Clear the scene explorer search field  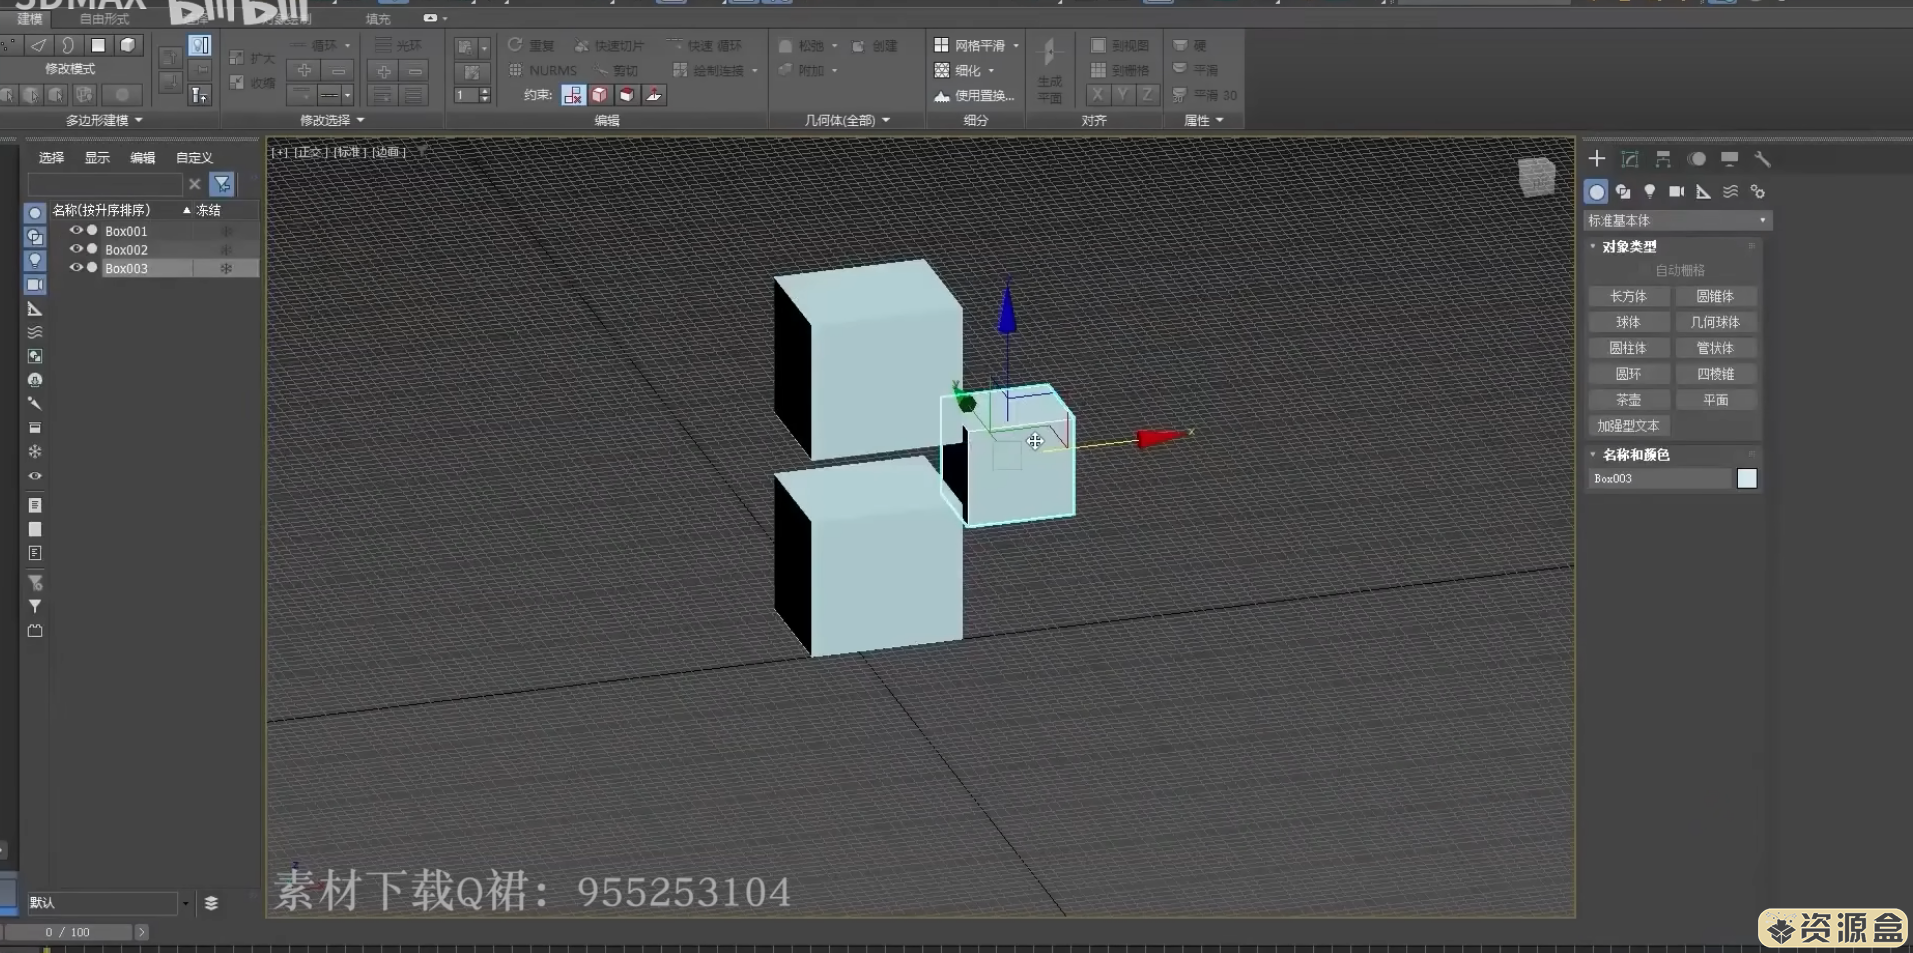(195, 184)
